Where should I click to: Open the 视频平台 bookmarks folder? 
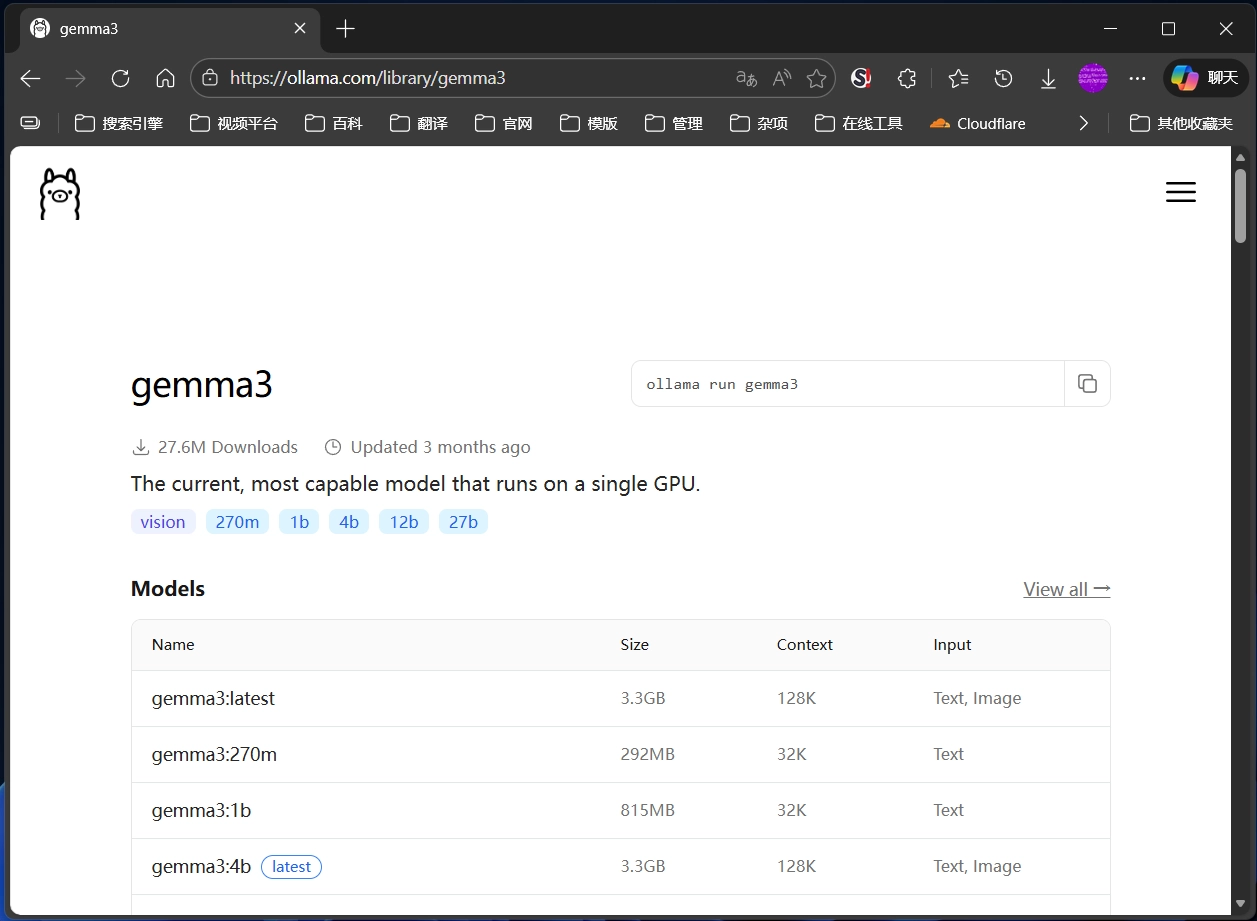coord(234,123)
